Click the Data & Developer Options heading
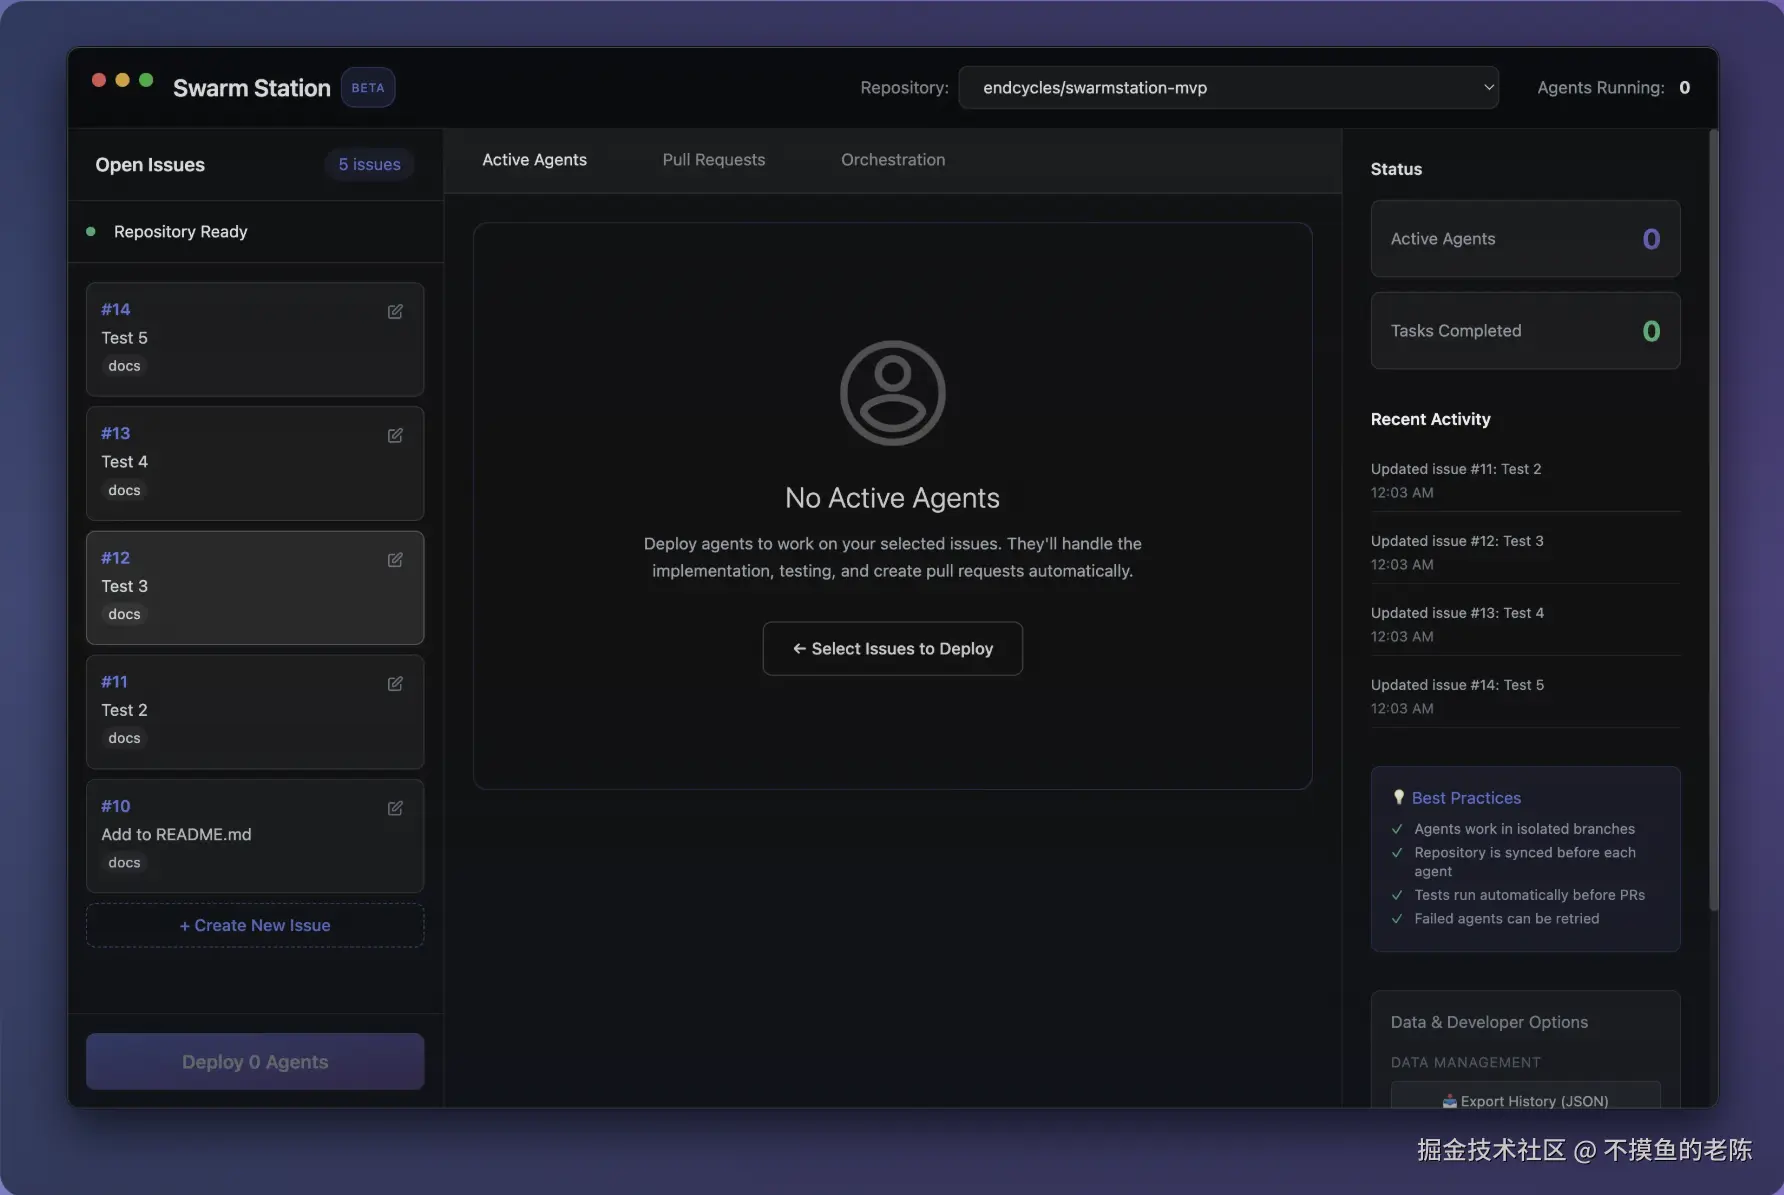This screenshot has height=1195, width=1784. point(1489,1022)
